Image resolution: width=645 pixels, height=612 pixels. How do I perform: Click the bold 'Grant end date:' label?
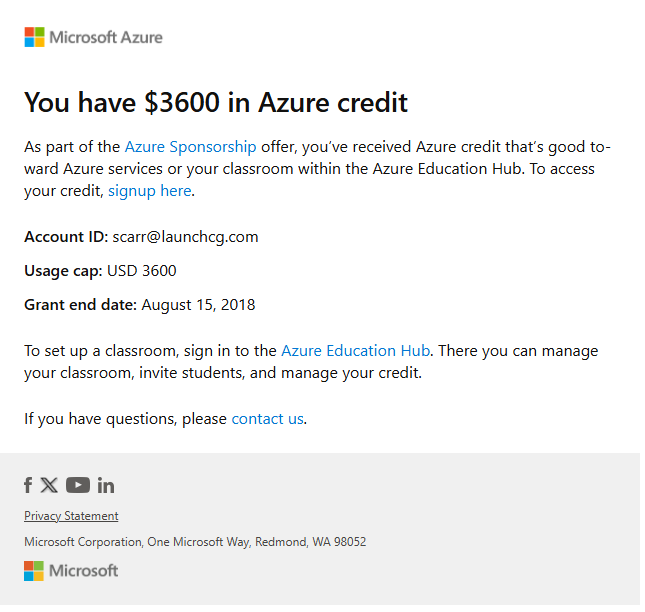[80, 305]
